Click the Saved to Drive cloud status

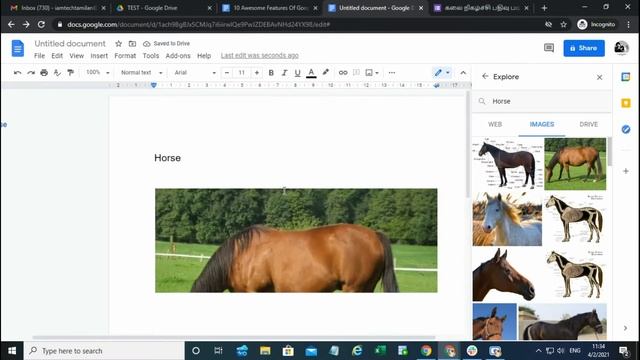[167, 43]
